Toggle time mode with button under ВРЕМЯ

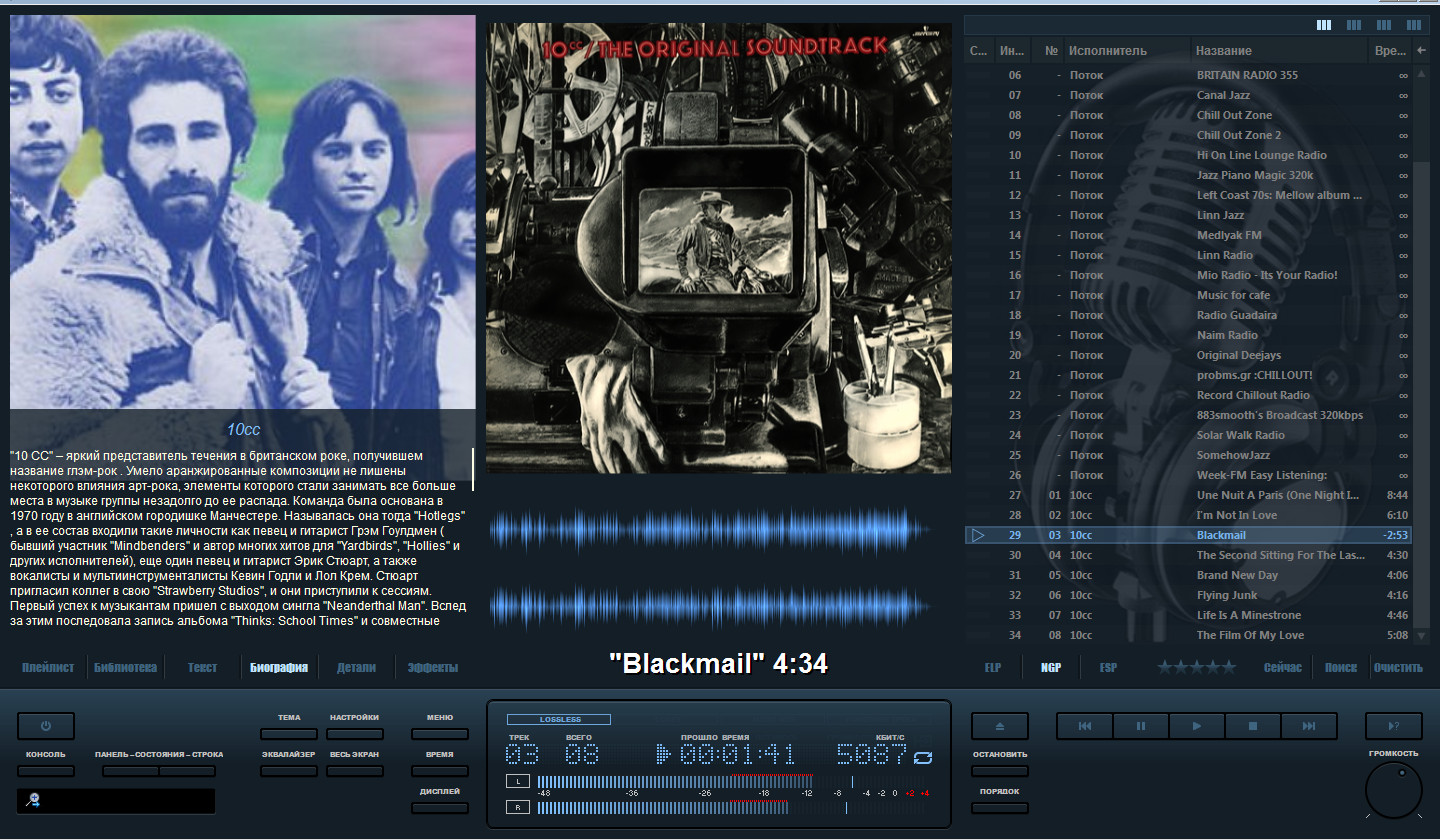point(440,771)
